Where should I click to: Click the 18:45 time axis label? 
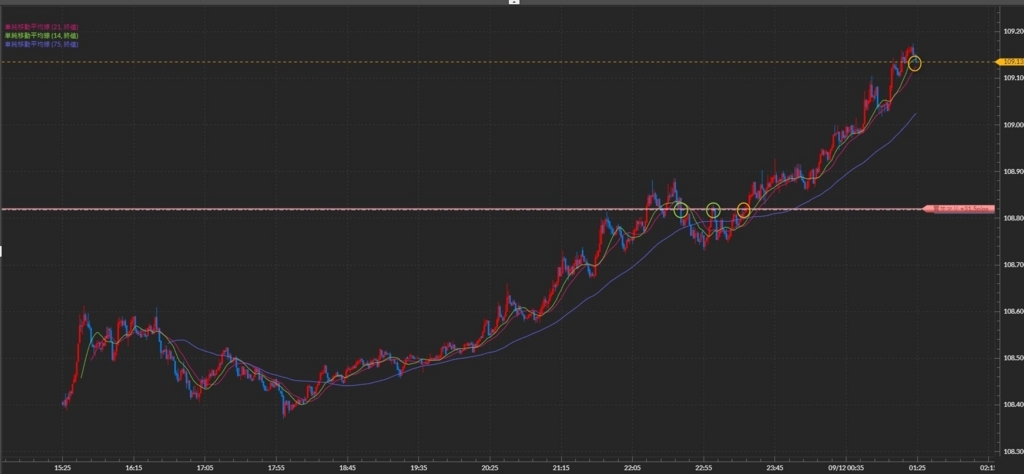tap(347, 467)
